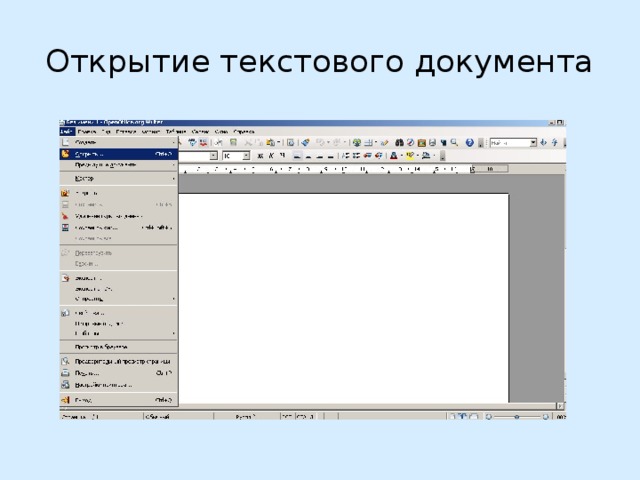Toggle Bullets list button
This screenshot has width=640, height=480.
pyautogui.click(x=356, y=156)
